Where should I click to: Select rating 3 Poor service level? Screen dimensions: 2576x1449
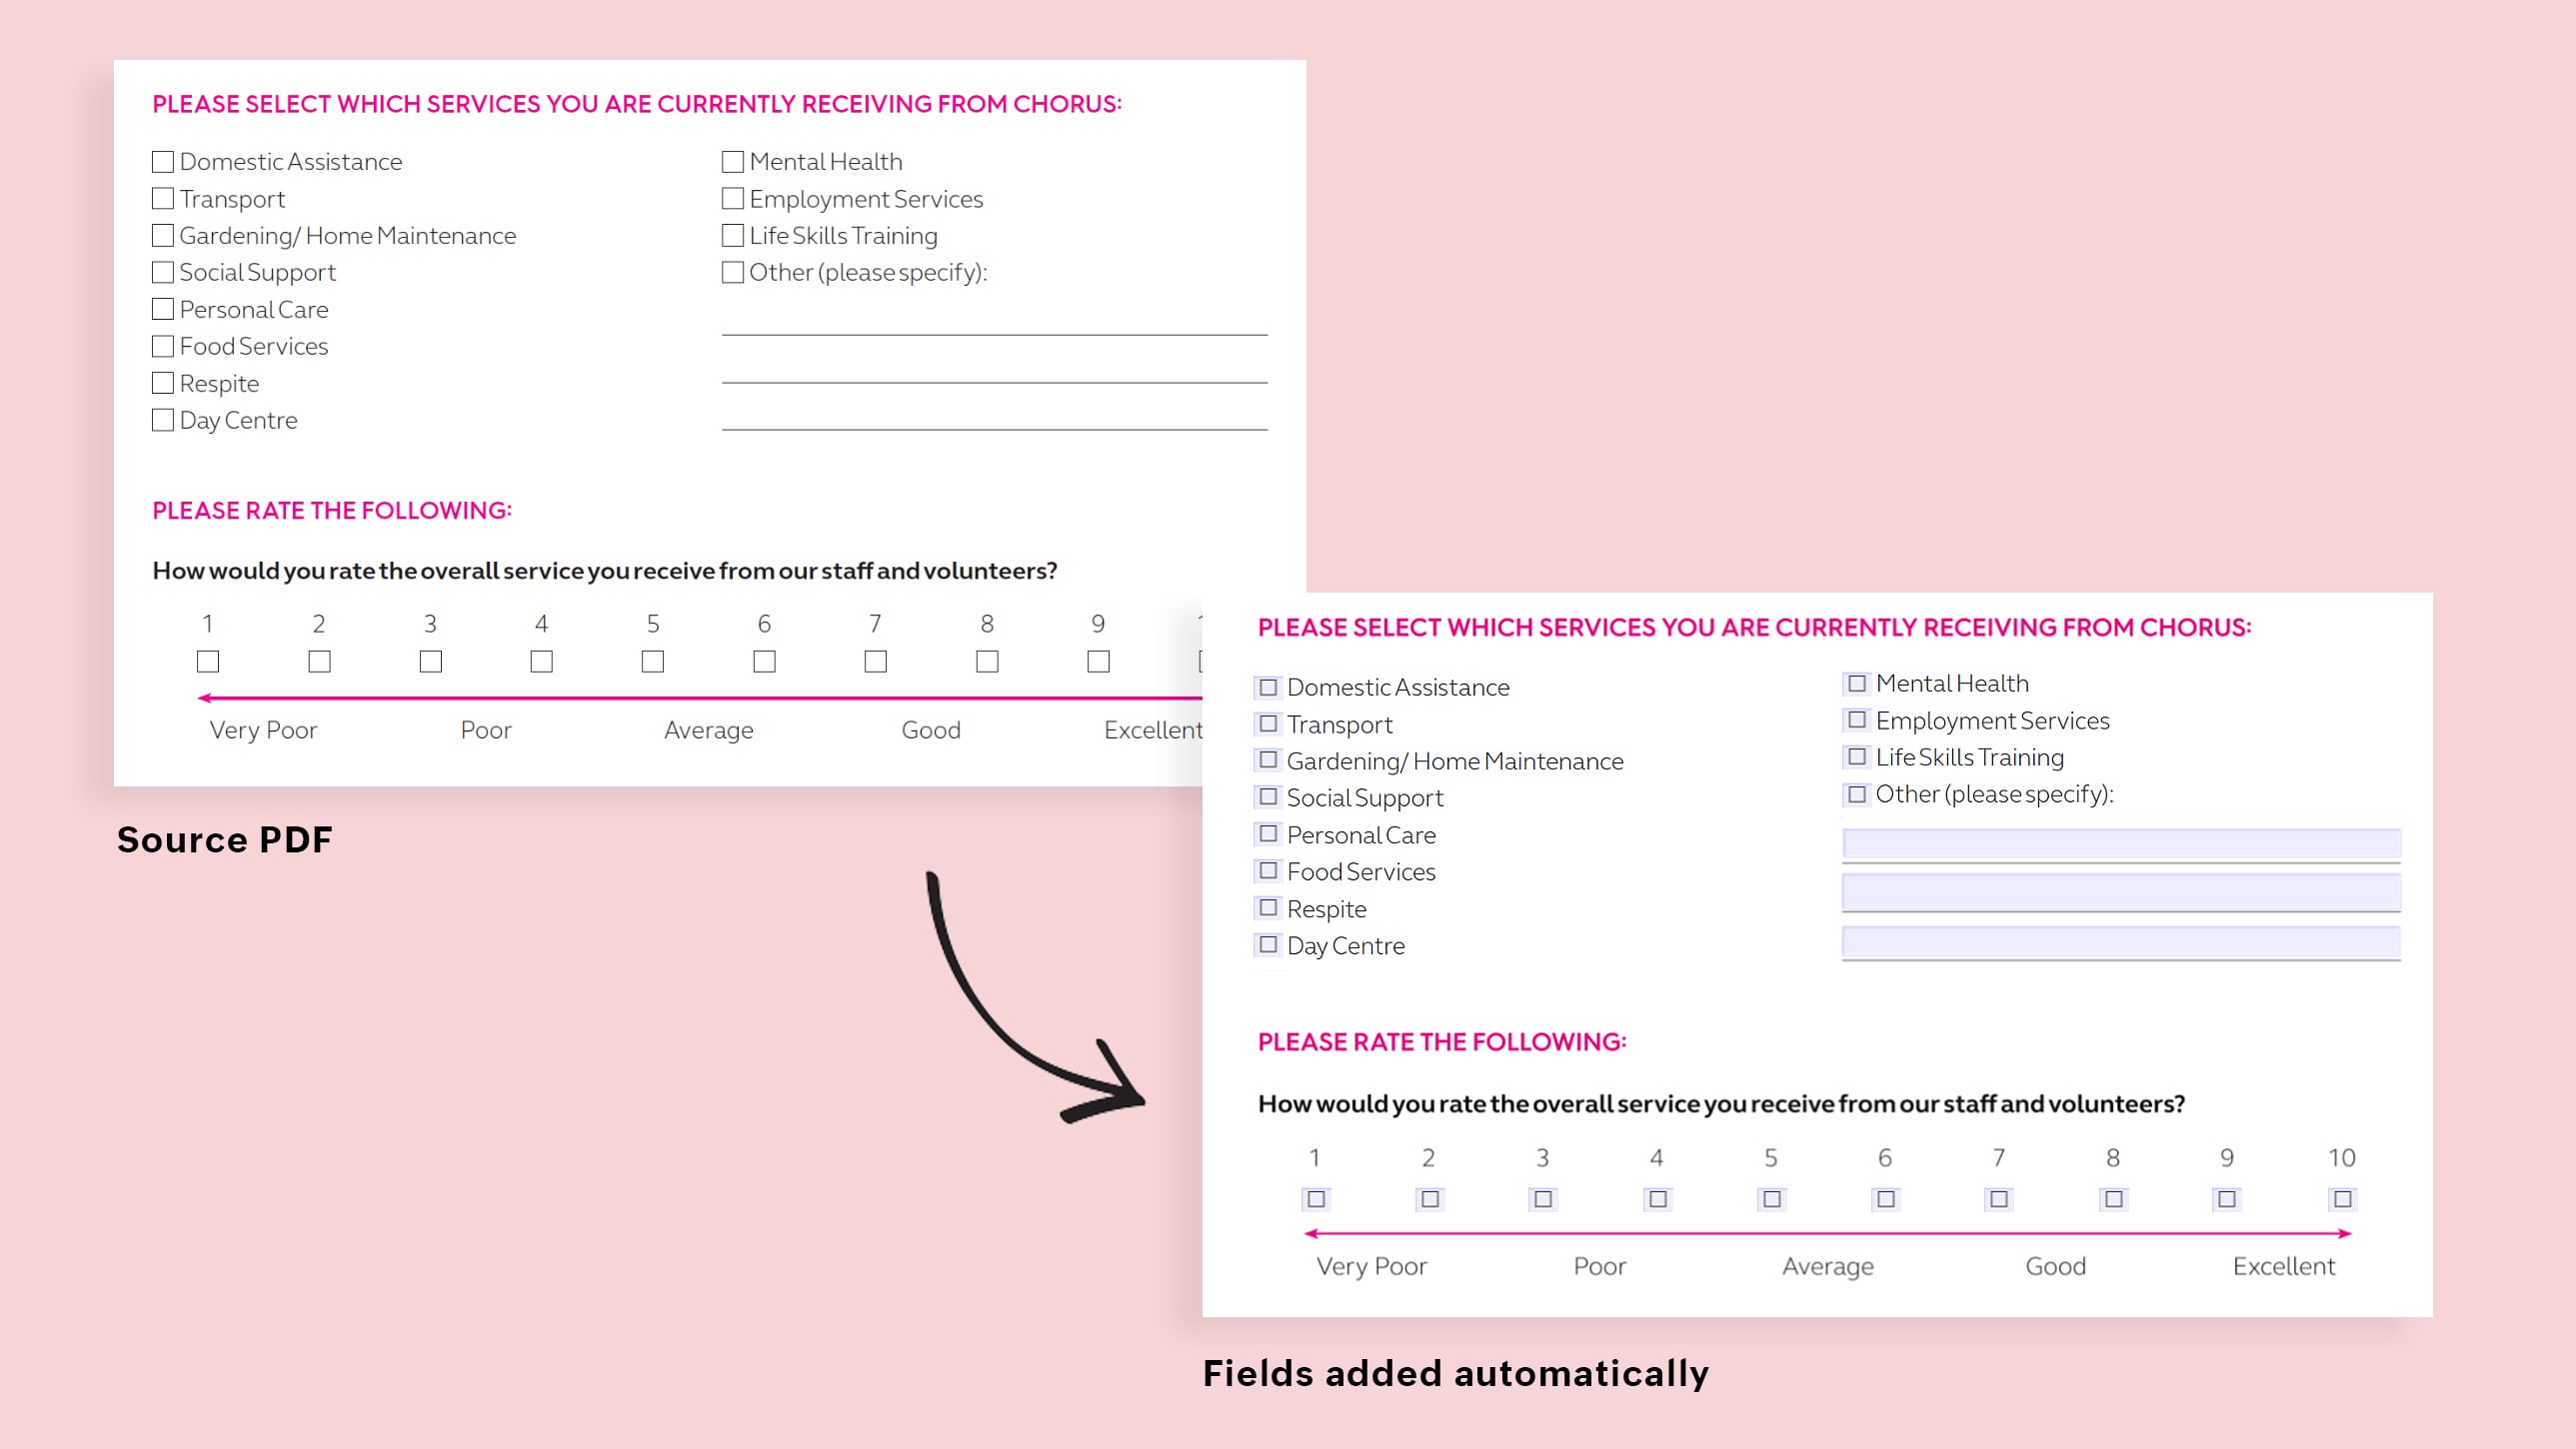(1541, 1198)
